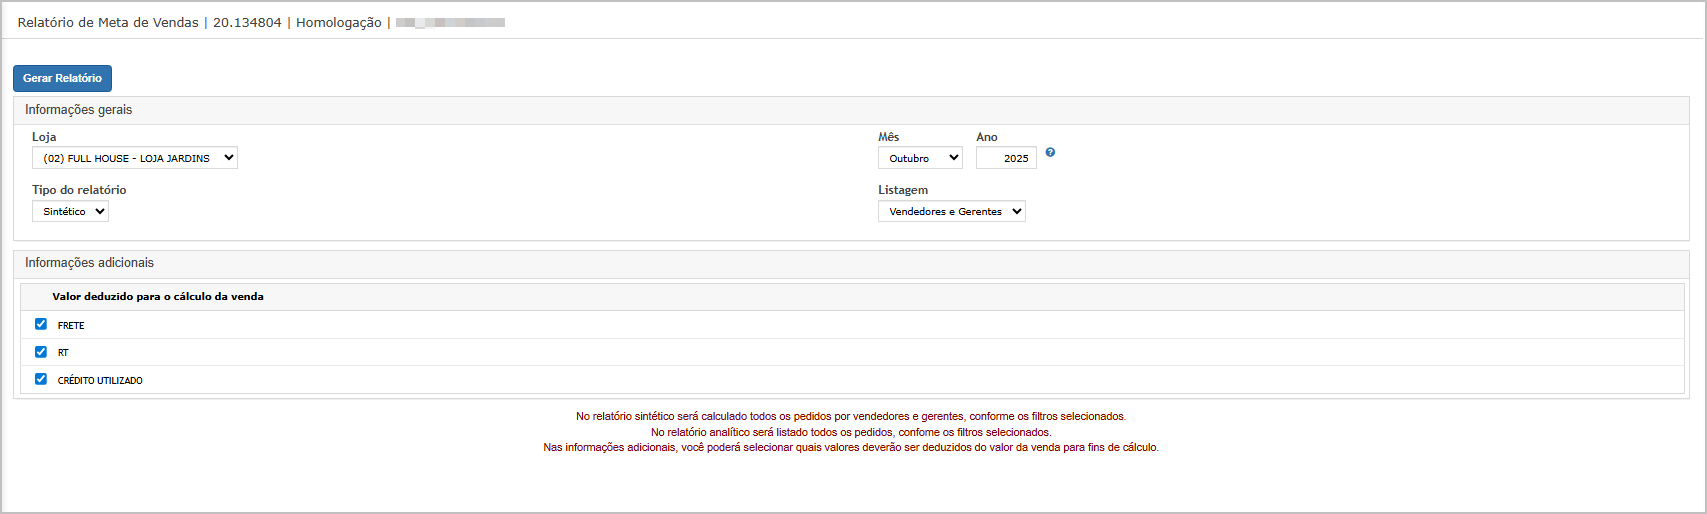Toggle the RT checkbox

(41, 352)
